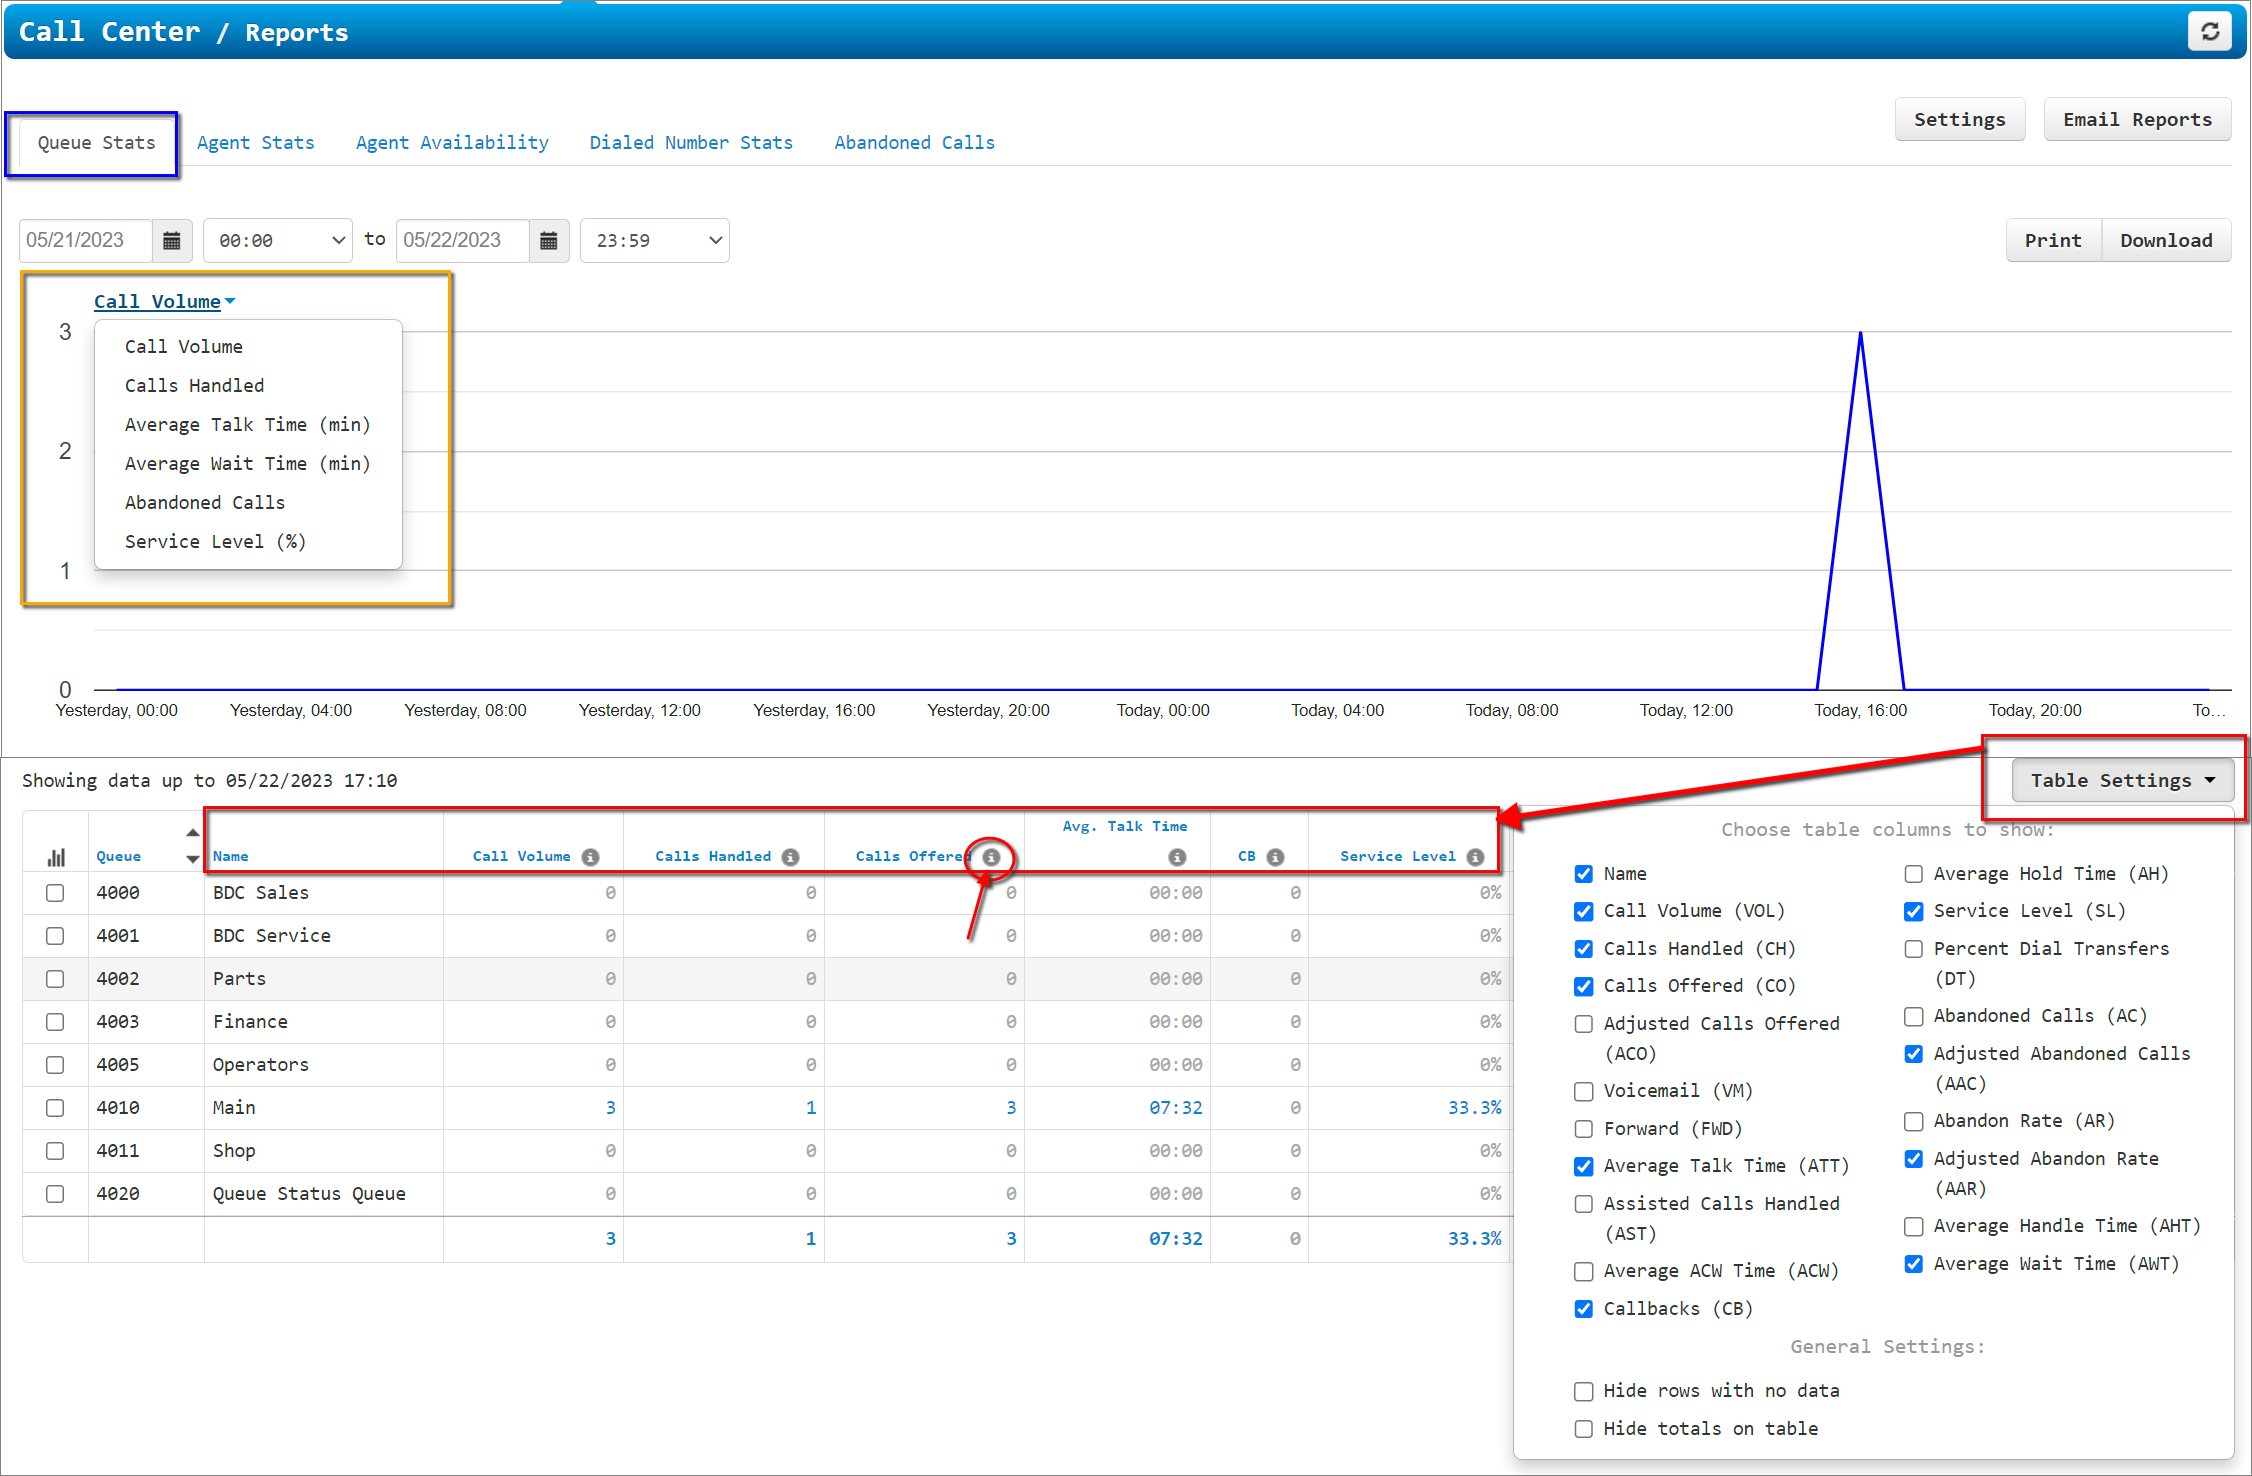Enable Forward (FWD) column checkbox

[x=1584, y=1129]
